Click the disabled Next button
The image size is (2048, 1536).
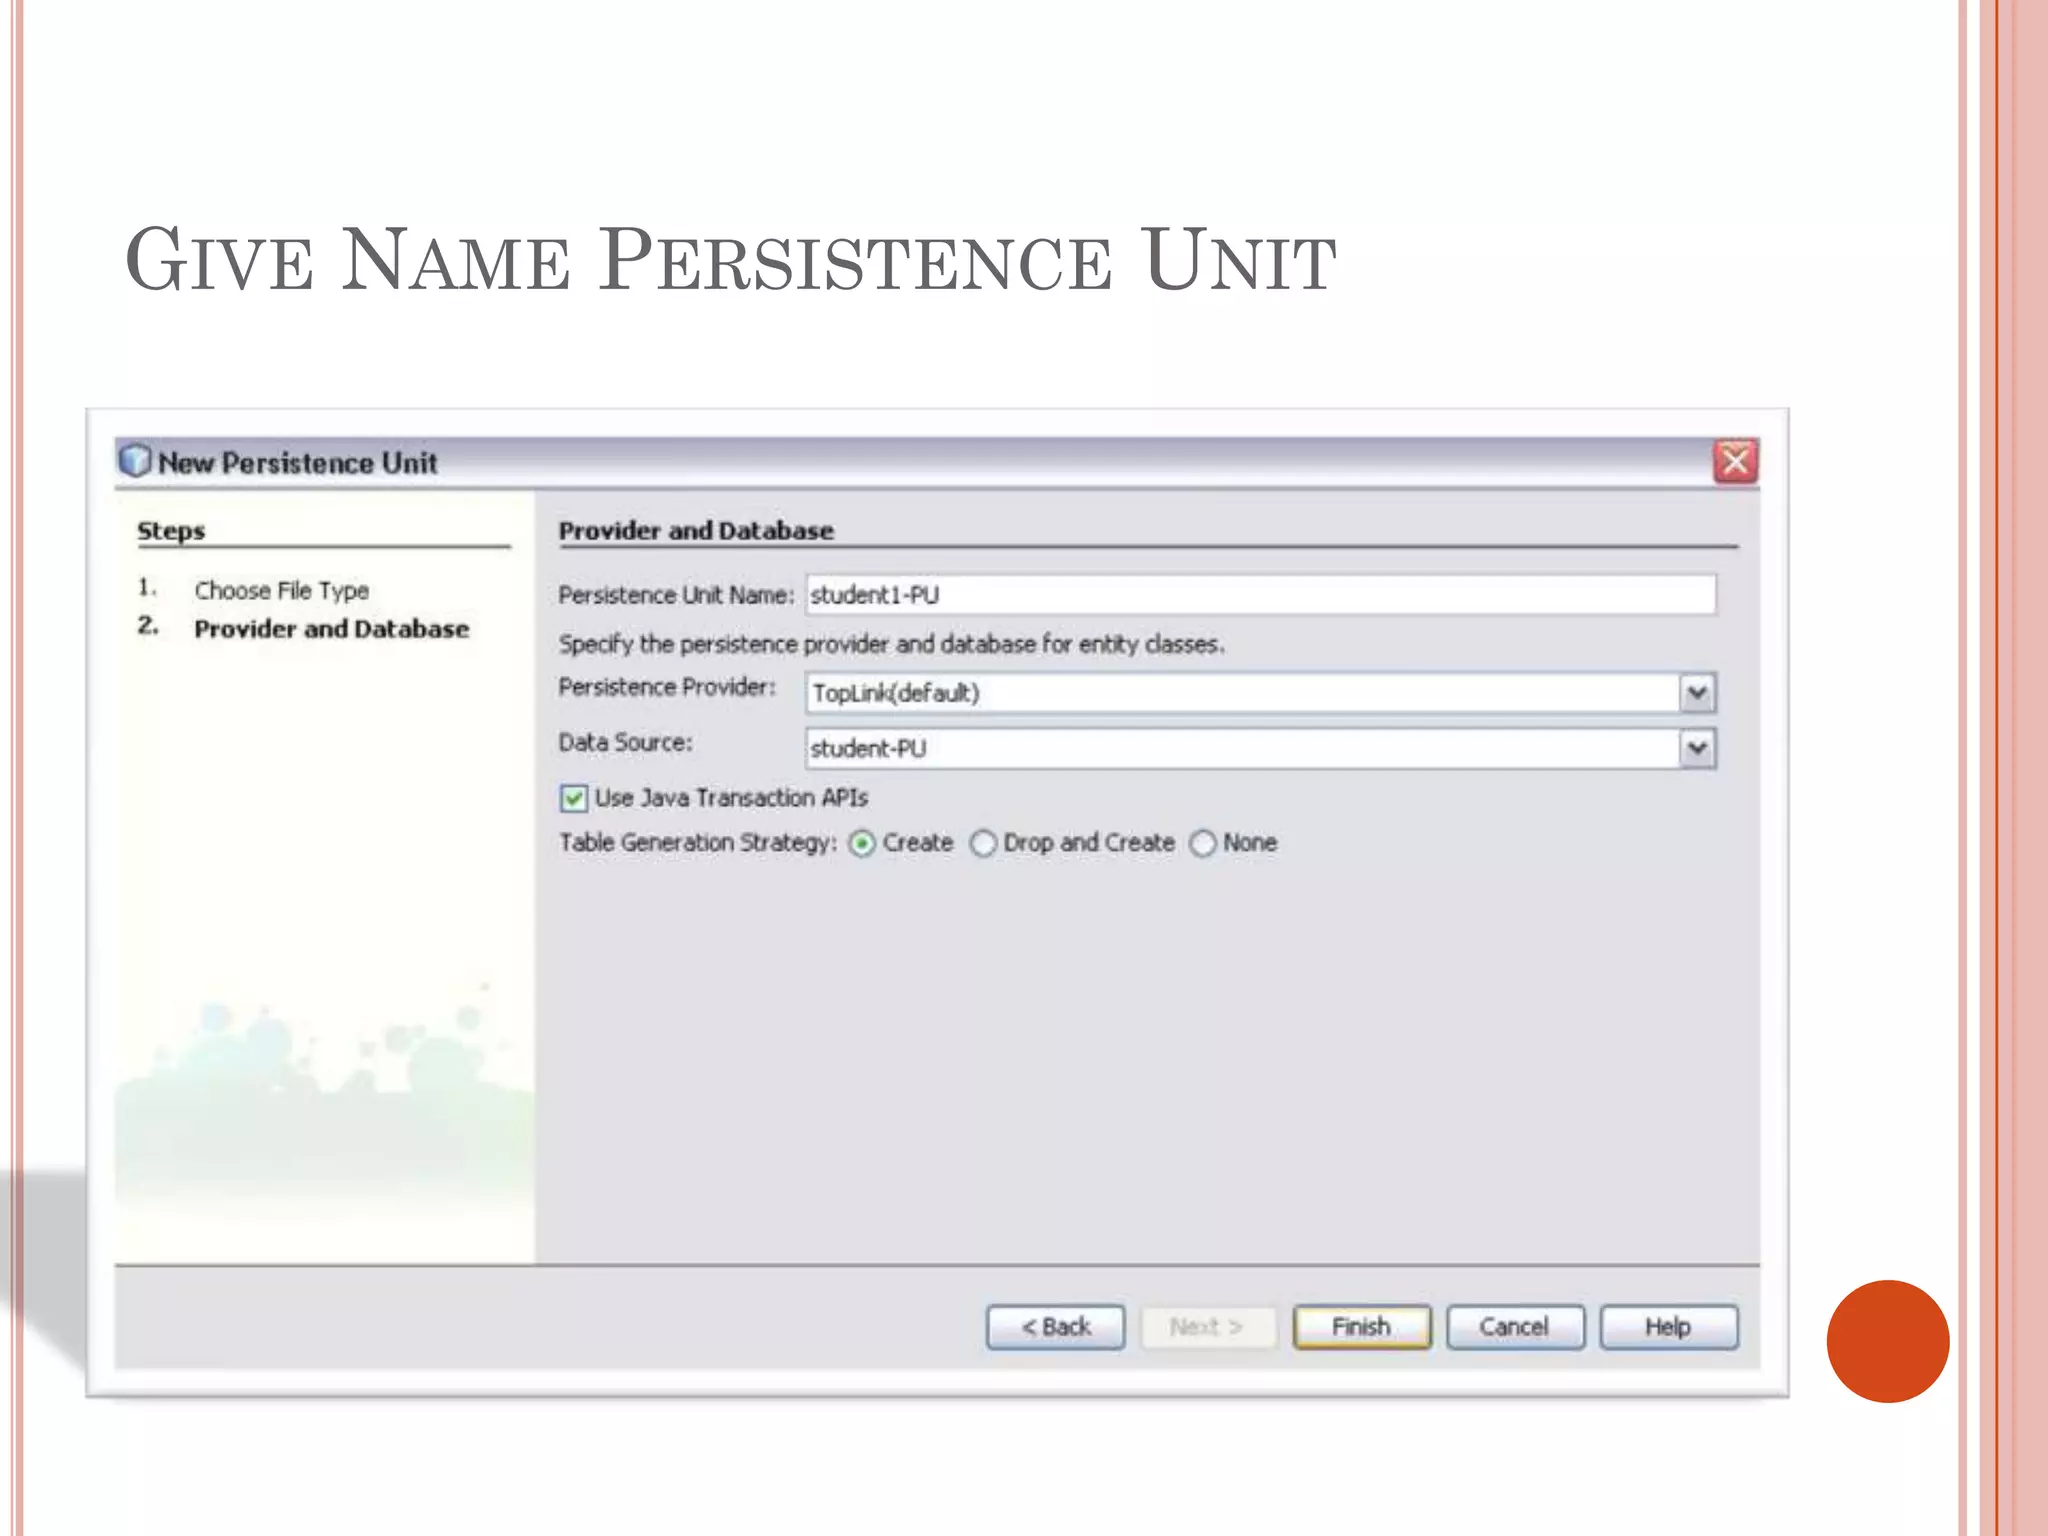click(1208, 1327)
